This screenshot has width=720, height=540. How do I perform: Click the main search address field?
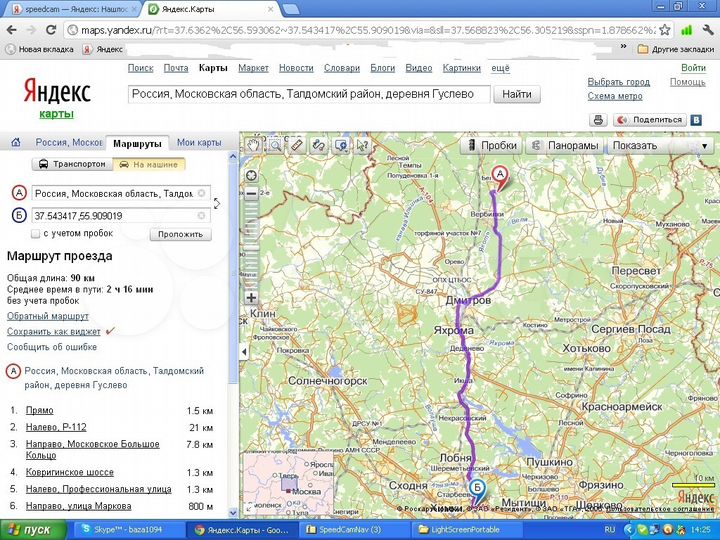(309, 94)
